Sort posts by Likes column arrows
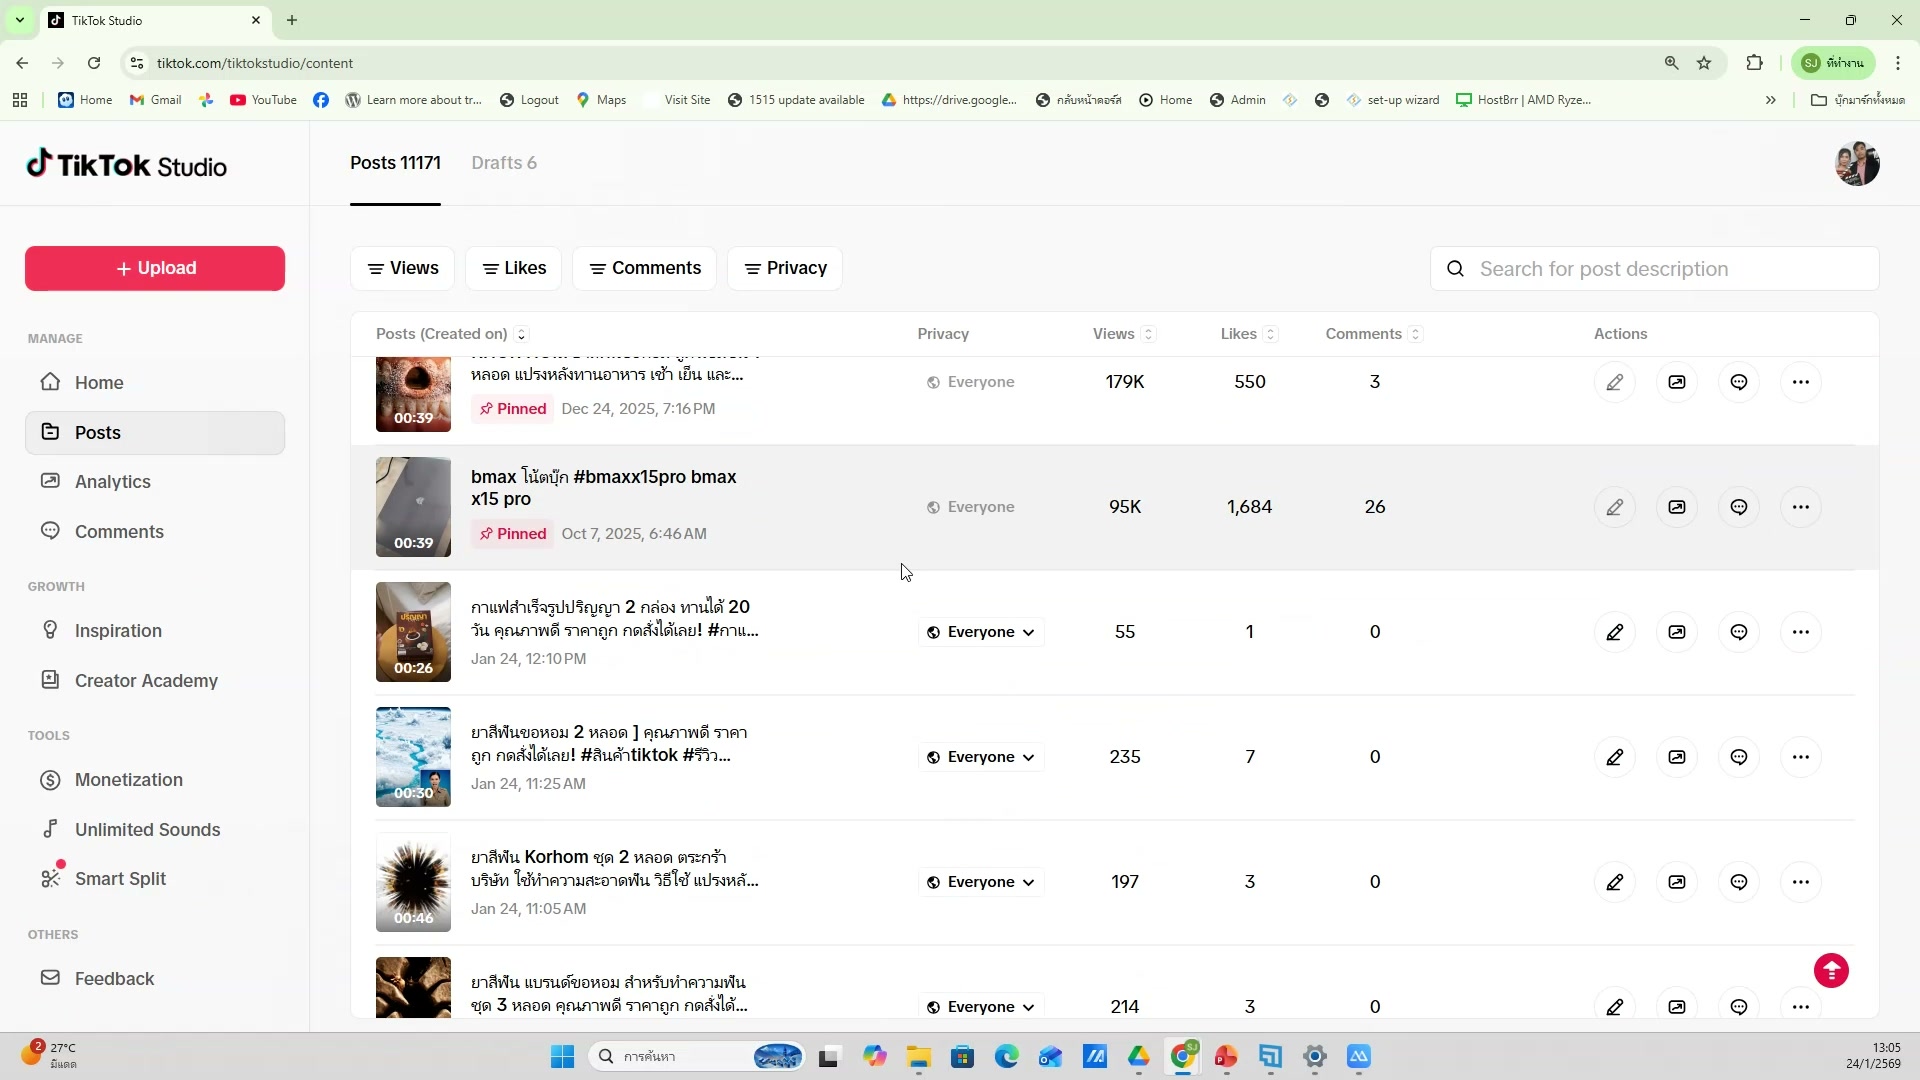The image size is (1920, 1080). click(x=1270, y=334)
